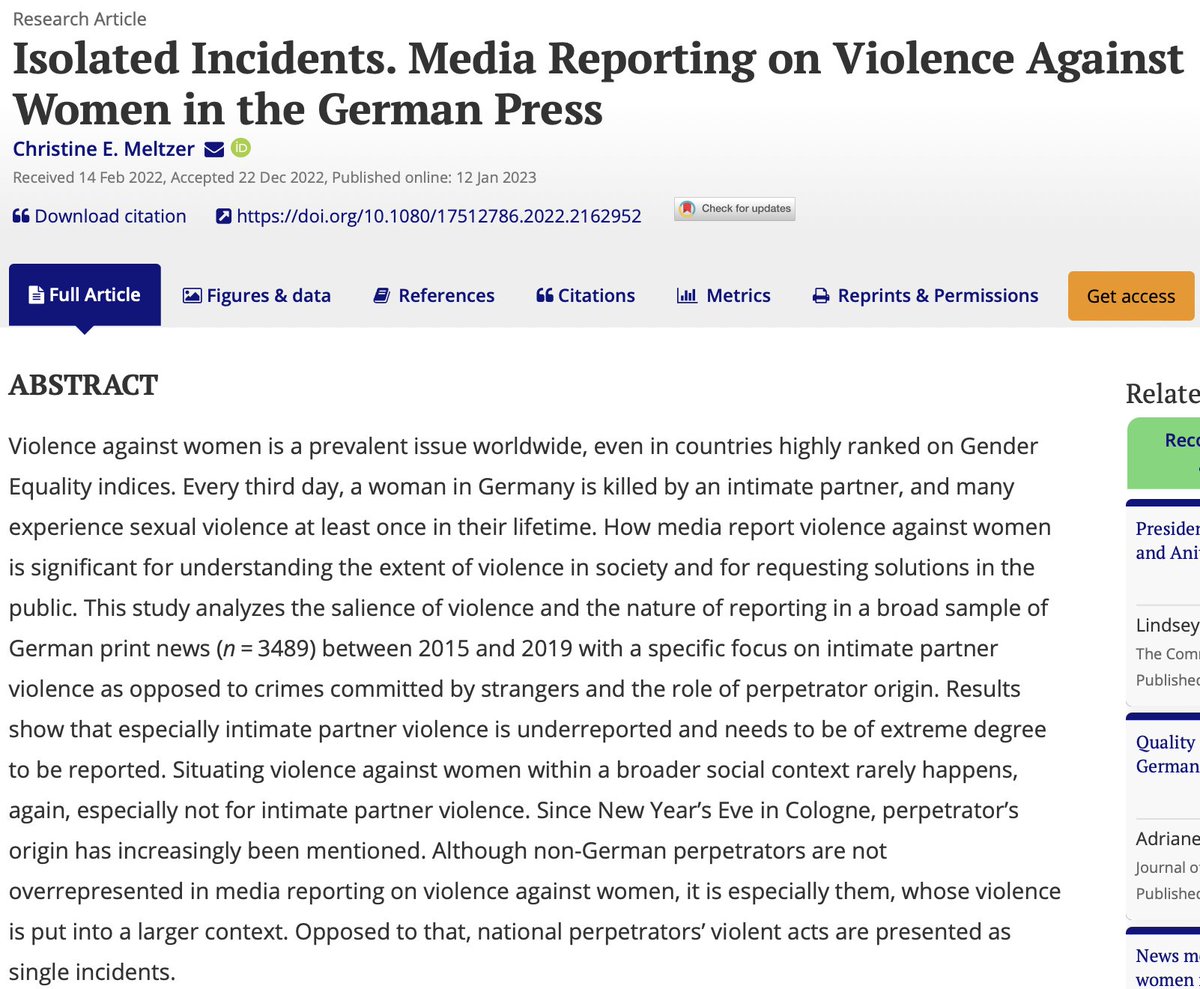Screen dimensions: 1200x989
Task: Click the book icon on References tab
Action: tap(381, 296)
